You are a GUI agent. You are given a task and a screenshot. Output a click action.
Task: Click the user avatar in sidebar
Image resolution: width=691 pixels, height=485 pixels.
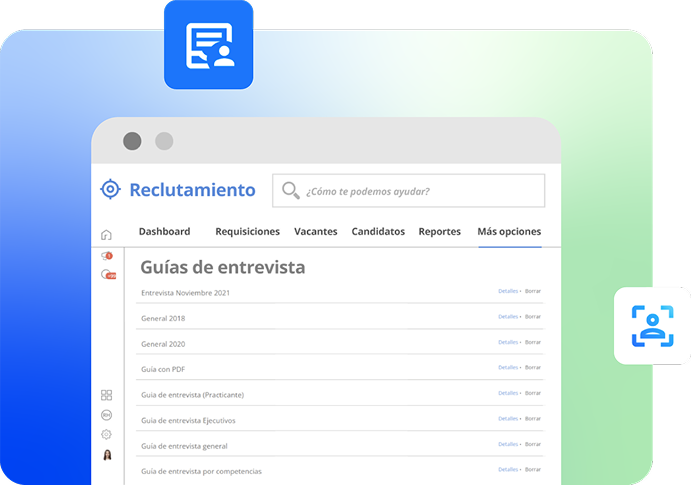click(x=107, y=455)
